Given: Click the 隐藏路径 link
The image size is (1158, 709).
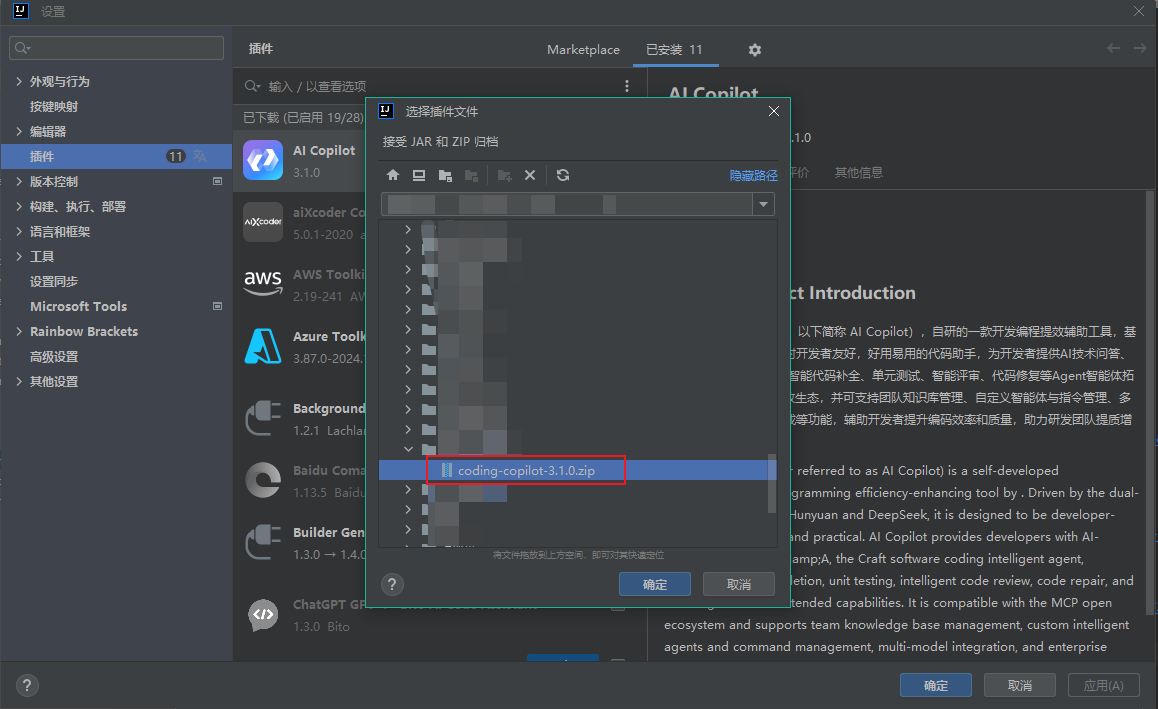Looking at the screenshot, I should point(753,175).
